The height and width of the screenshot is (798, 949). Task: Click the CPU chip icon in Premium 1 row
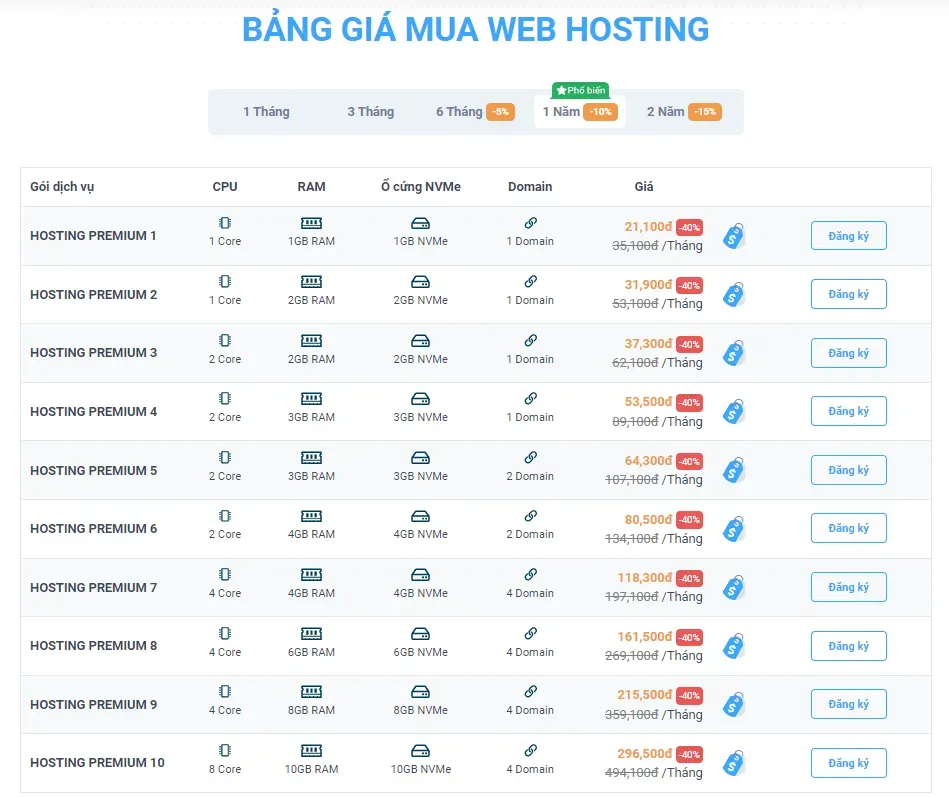(225, 223)
